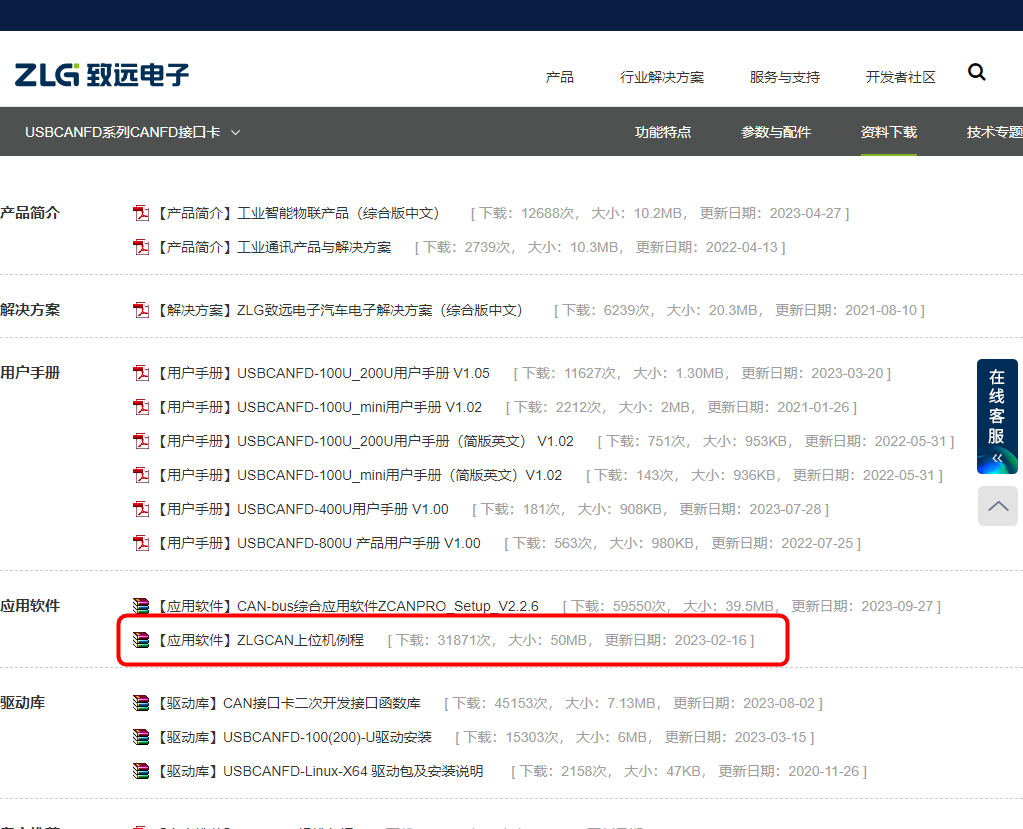Image resolution: width=1023 pixels, height=829 pixels.
Task: Open the 开发者社区 menu
Action: [900, 77]
